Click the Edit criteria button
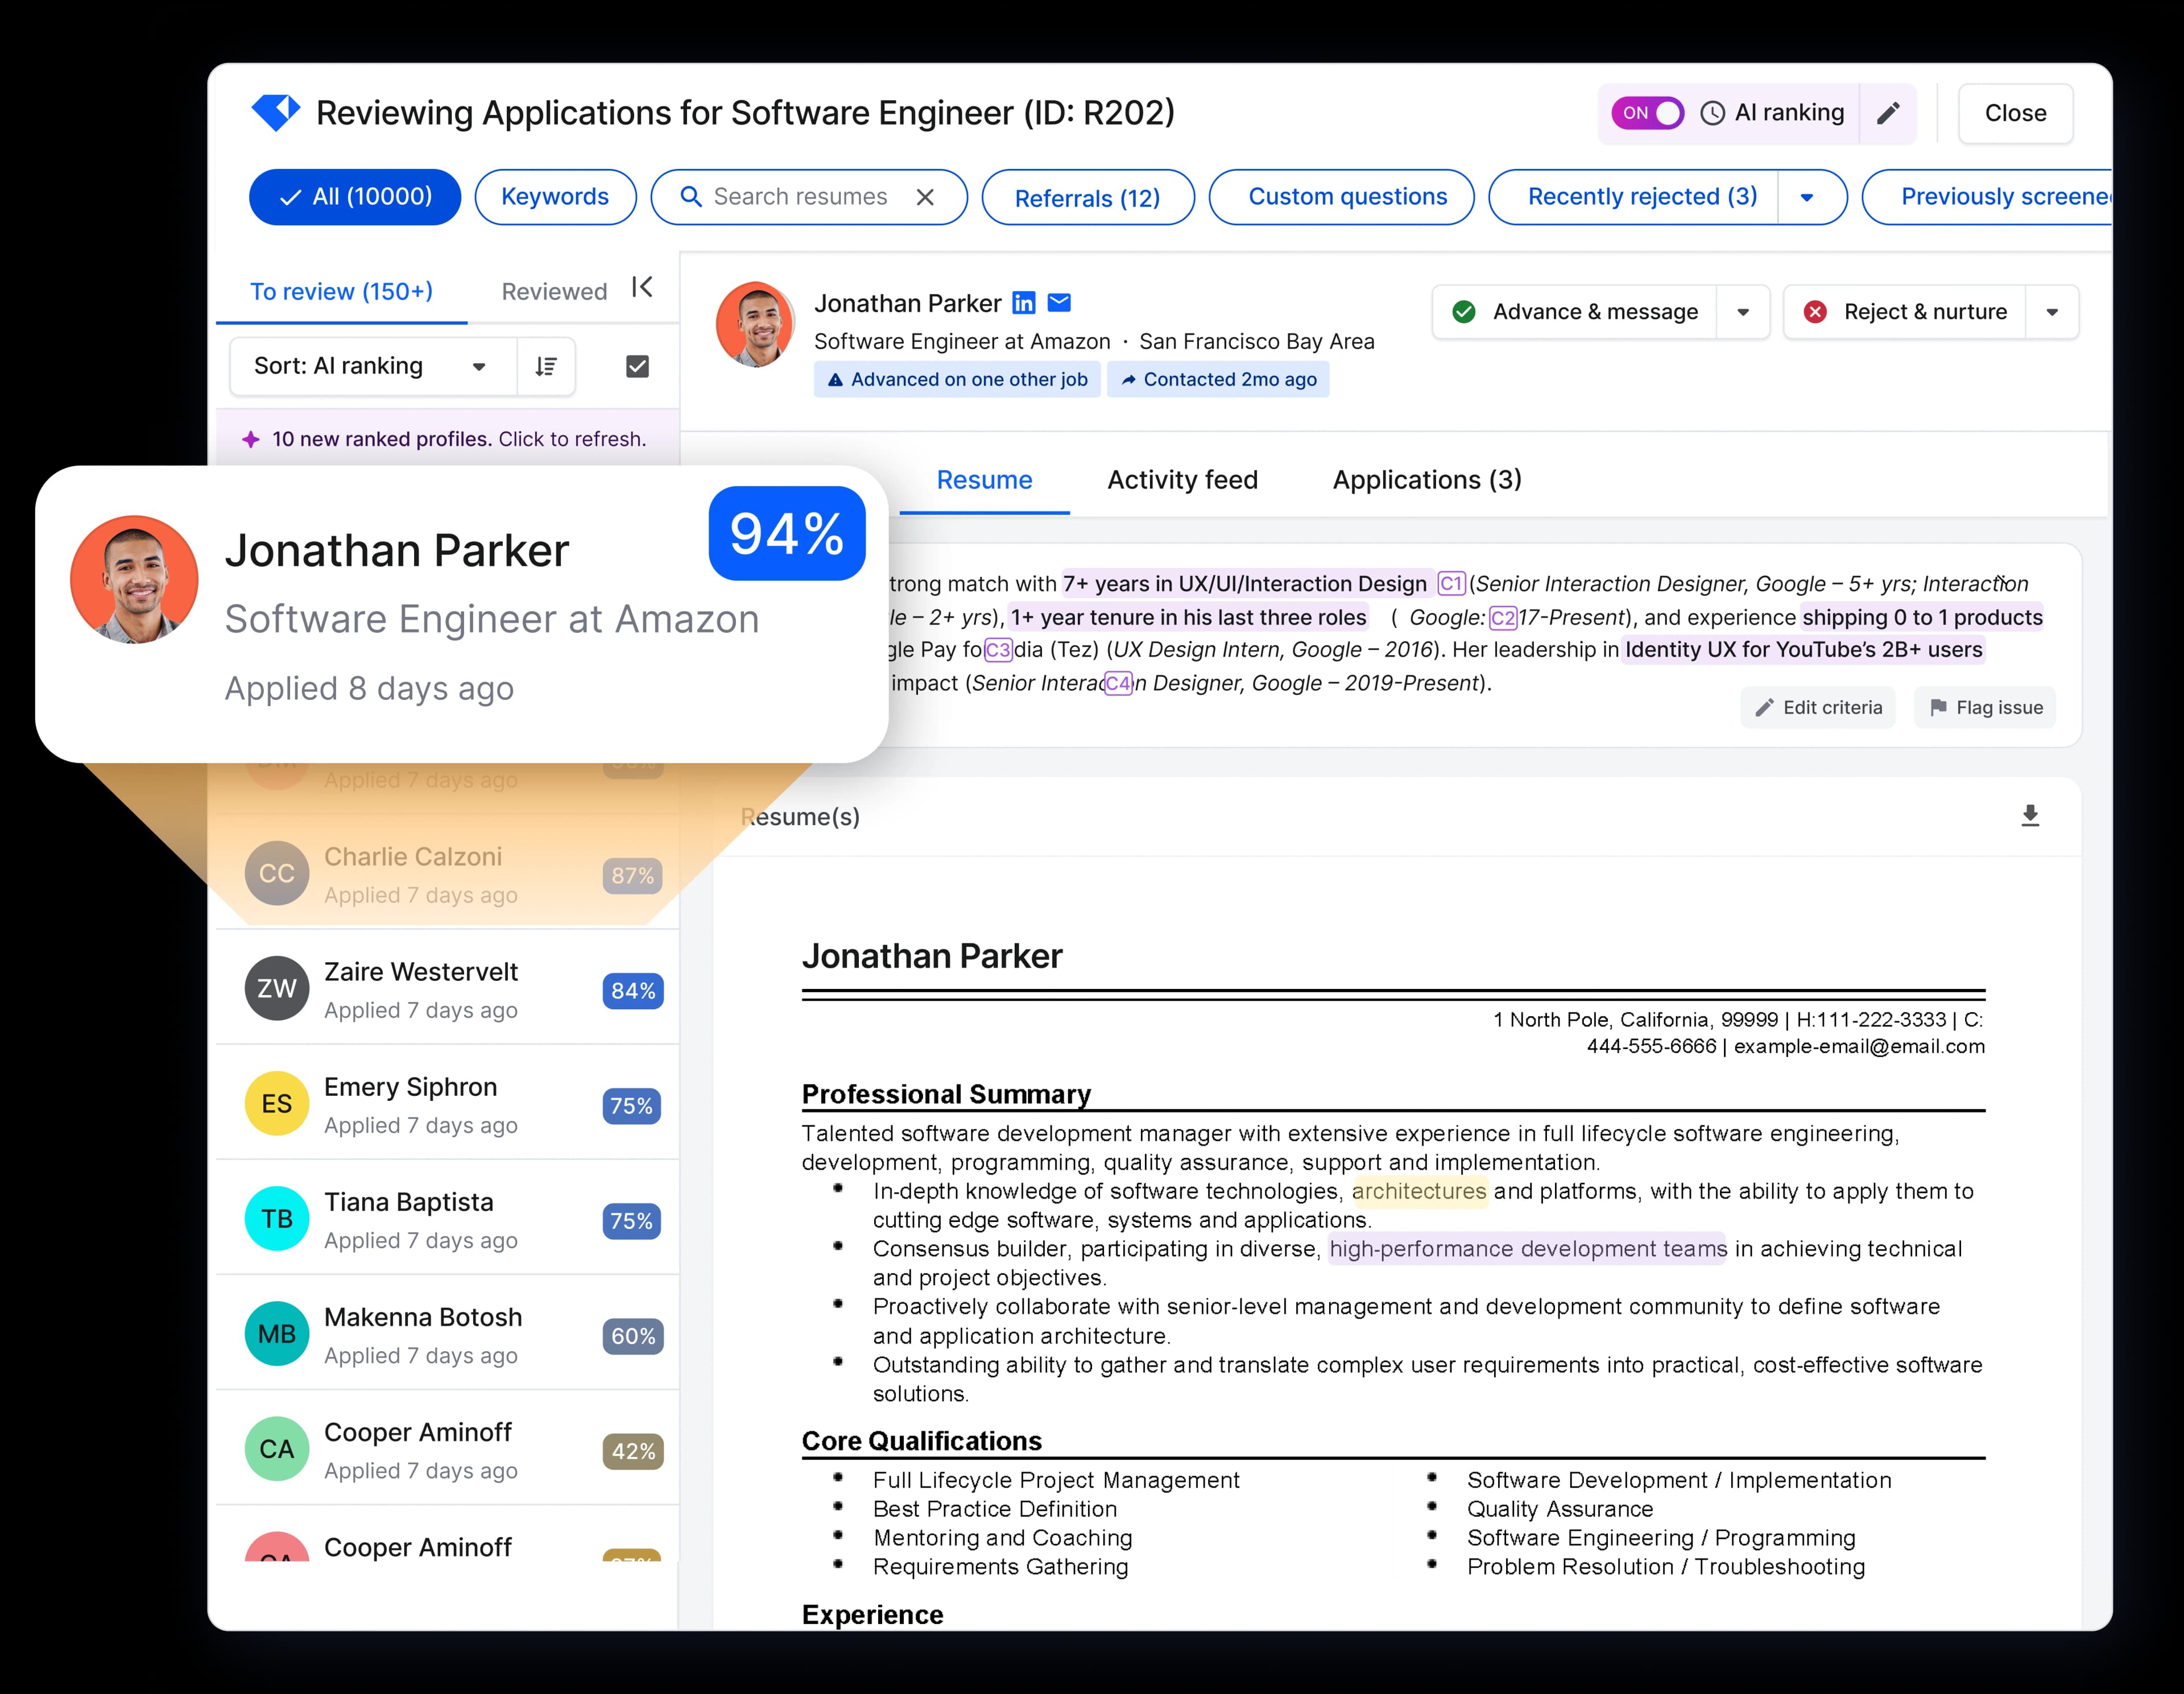Image resolution: width=2184 pixels, height=1694 pixels. click(x=1818, y=707)
